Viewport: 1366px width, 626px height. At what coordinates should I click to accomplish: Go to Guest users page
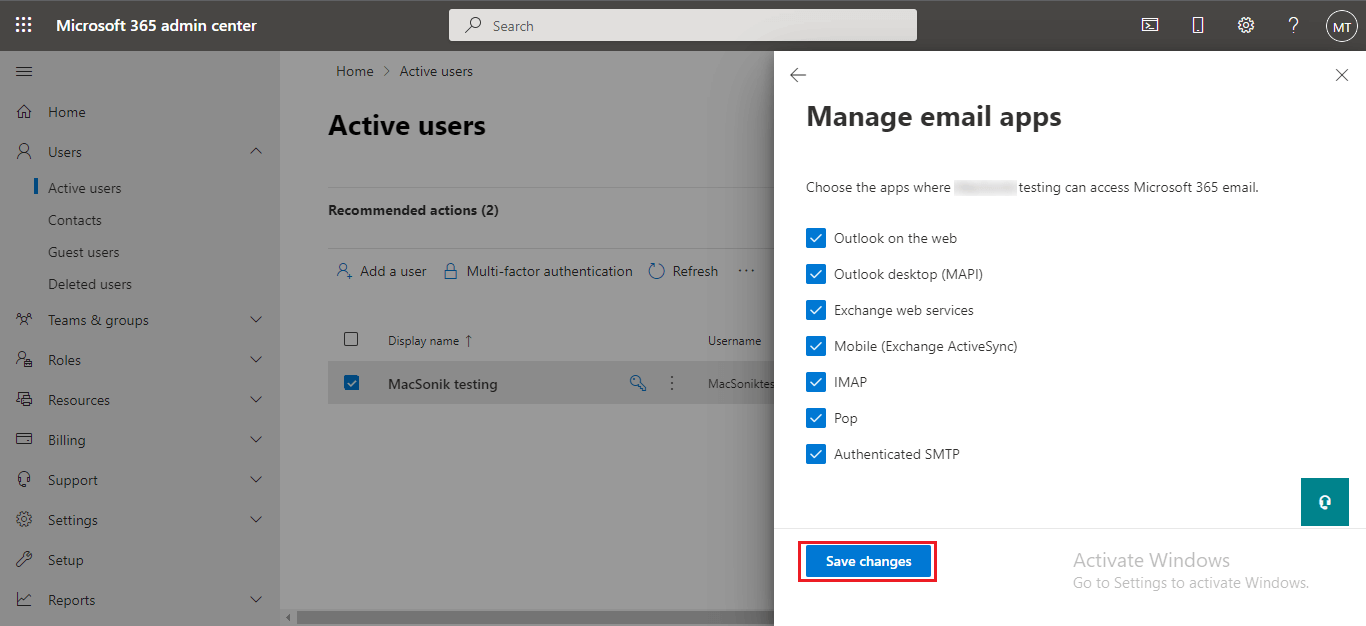coord(83,252)
